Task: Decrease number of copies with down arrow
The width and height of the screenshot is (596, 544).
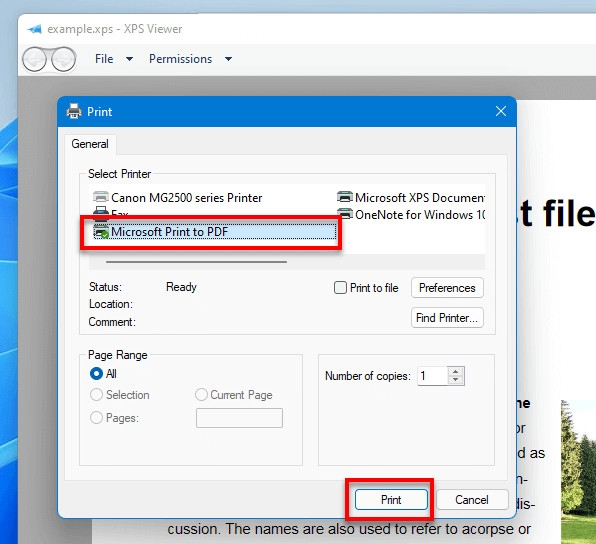Action: coord(456,380)
